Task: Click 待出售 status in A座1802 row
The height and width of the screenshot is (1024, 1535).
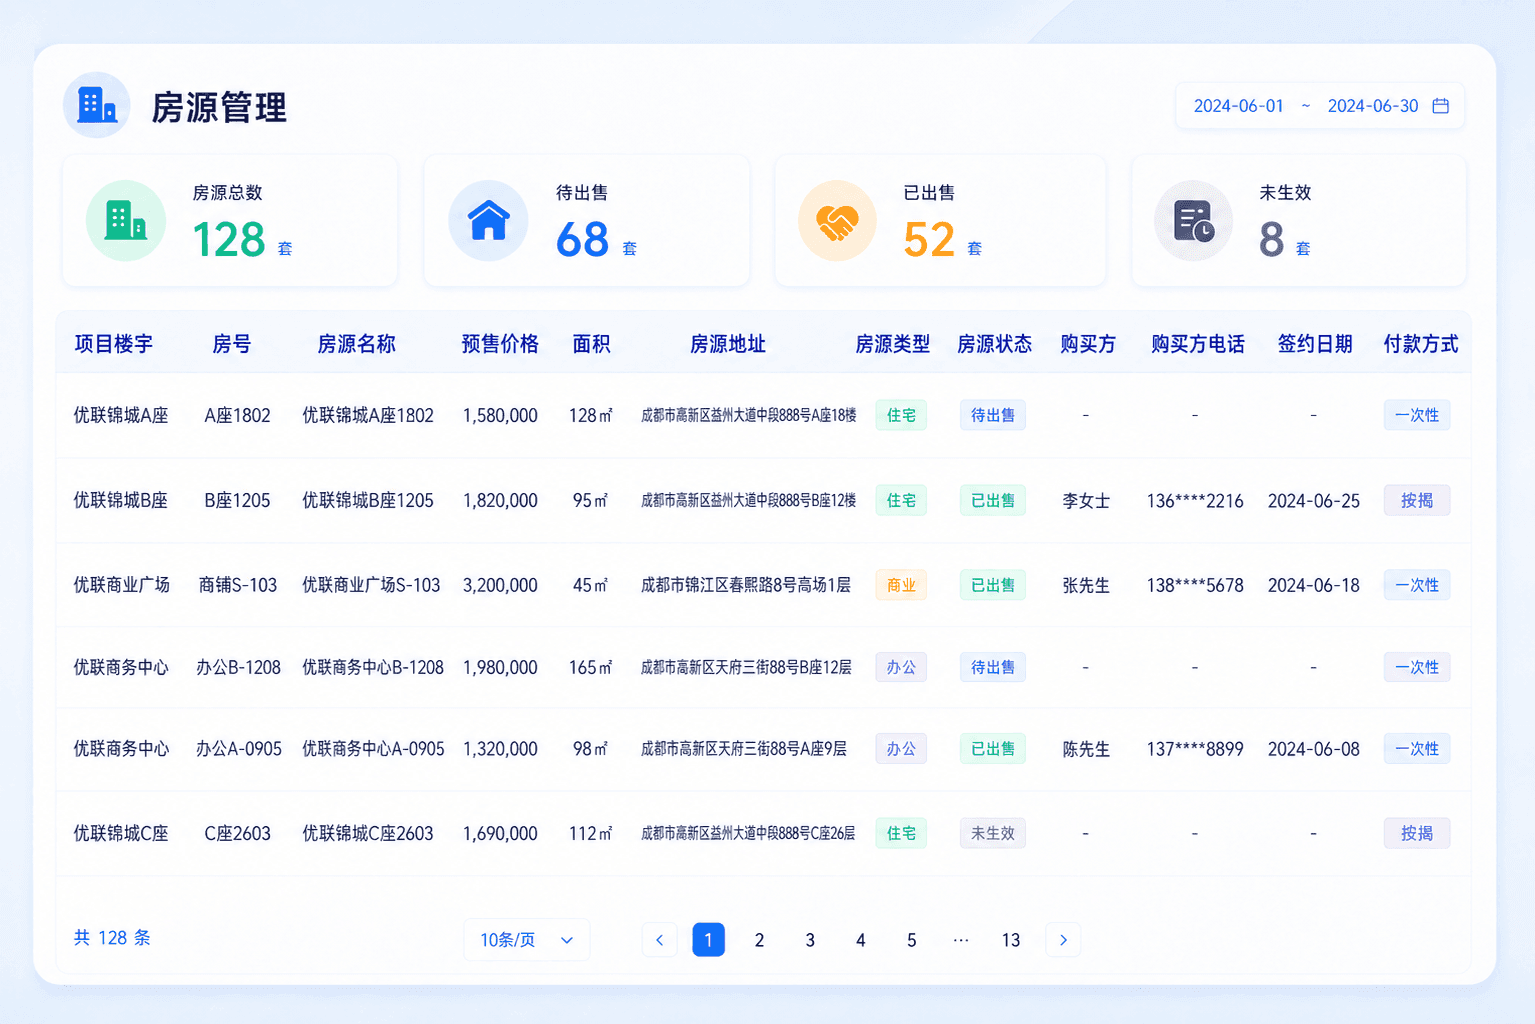Action: (x=993, y=415)
